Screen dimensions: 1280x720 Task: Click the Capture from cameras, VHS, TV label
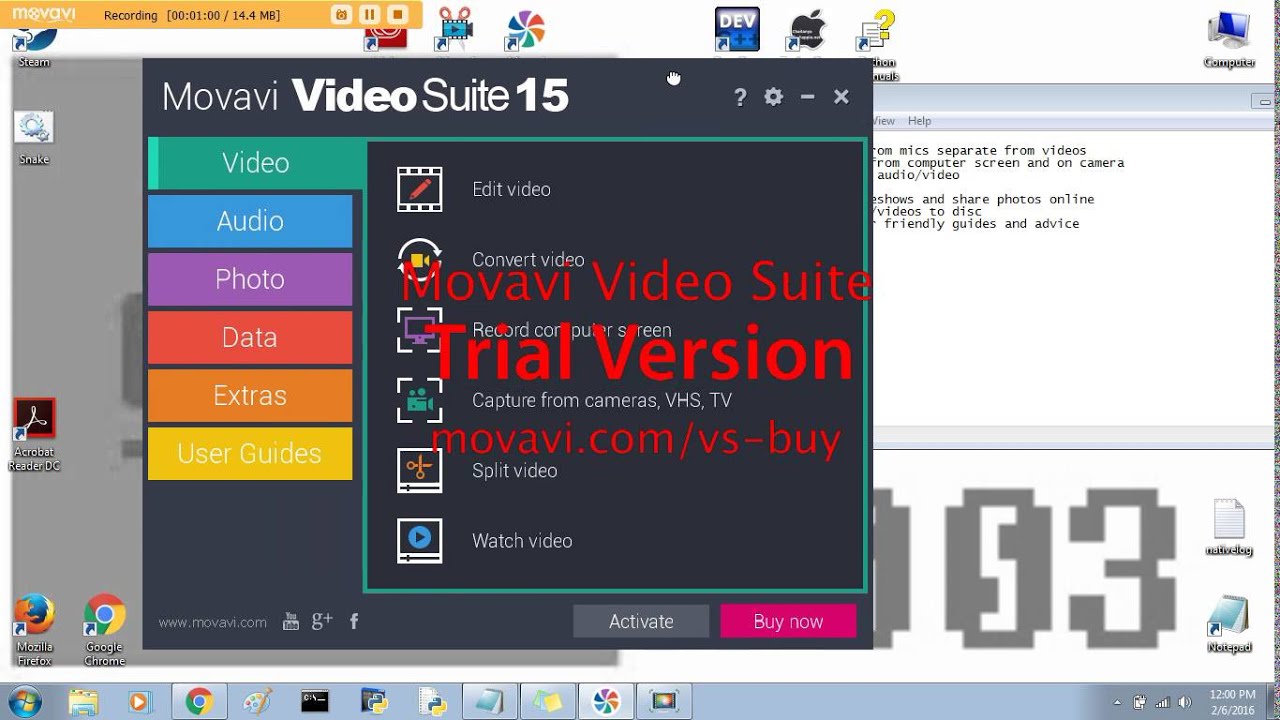point(602,400)
